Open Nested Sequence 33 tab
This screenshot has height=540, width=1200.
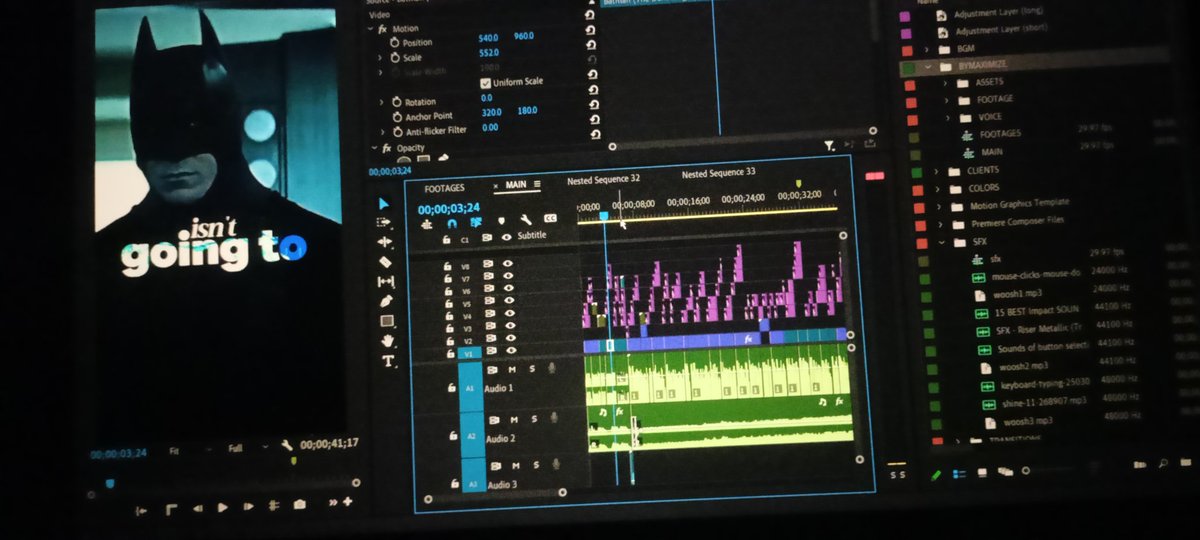[718, 173]
